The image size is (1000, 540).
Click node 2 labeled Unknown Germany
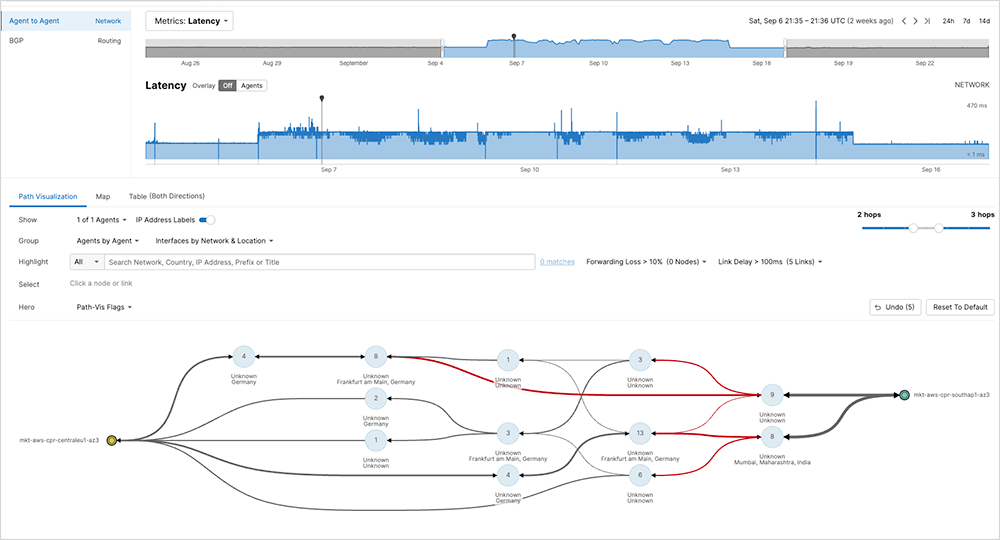click(x=376, y=398)
